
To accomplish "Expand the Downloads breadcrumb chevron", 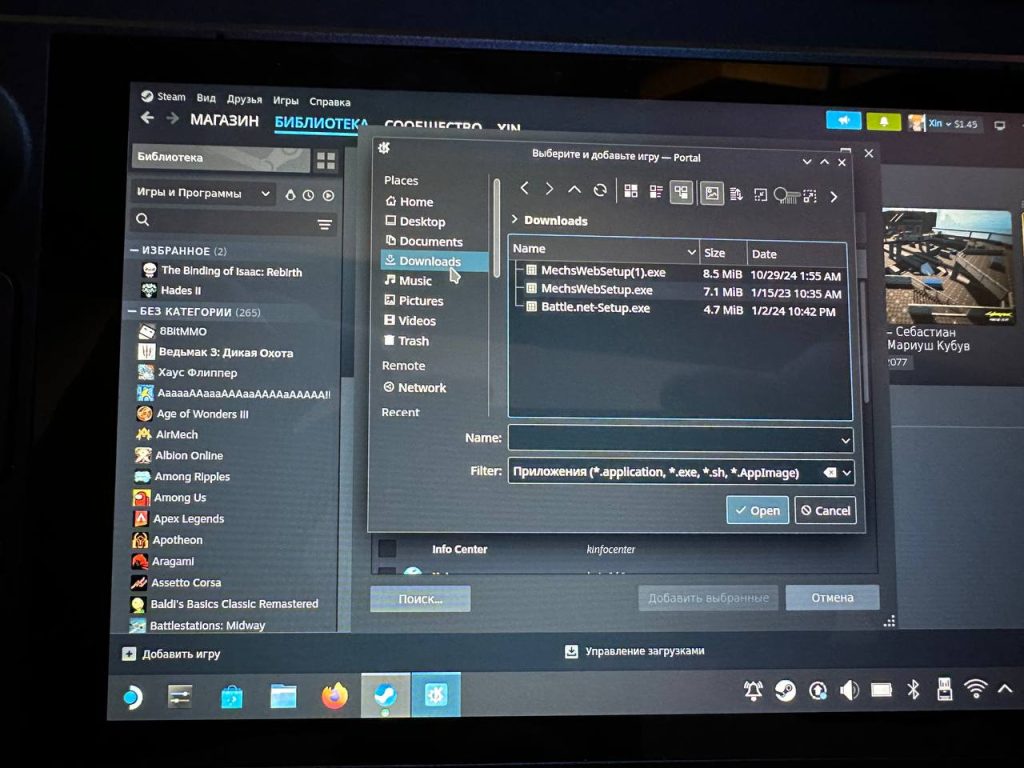I will pyautogui.click(x=514, y=220).
